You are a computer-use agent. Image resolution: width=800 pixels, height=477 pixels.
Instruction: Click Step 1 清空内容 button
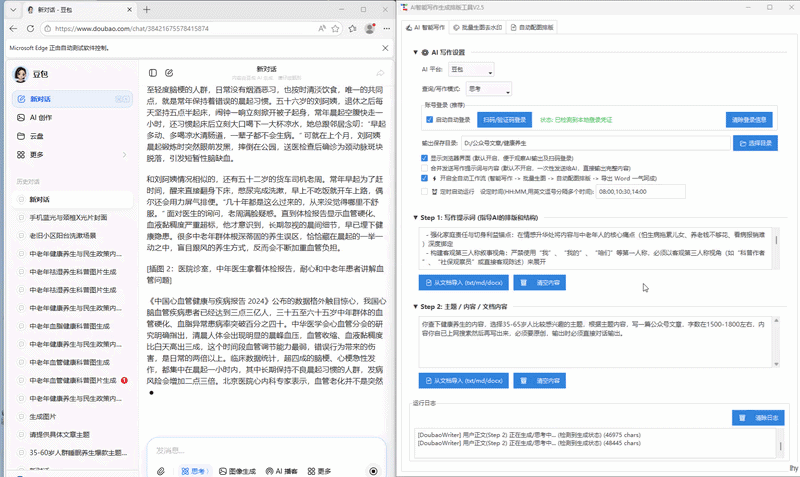pos(539,283)
